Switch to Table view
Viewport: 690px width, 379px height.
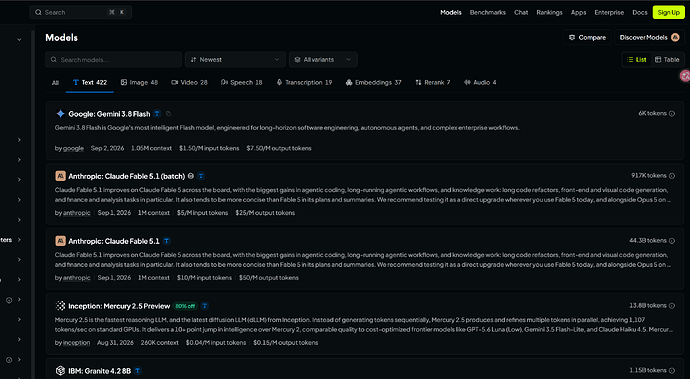pos(667,59)
